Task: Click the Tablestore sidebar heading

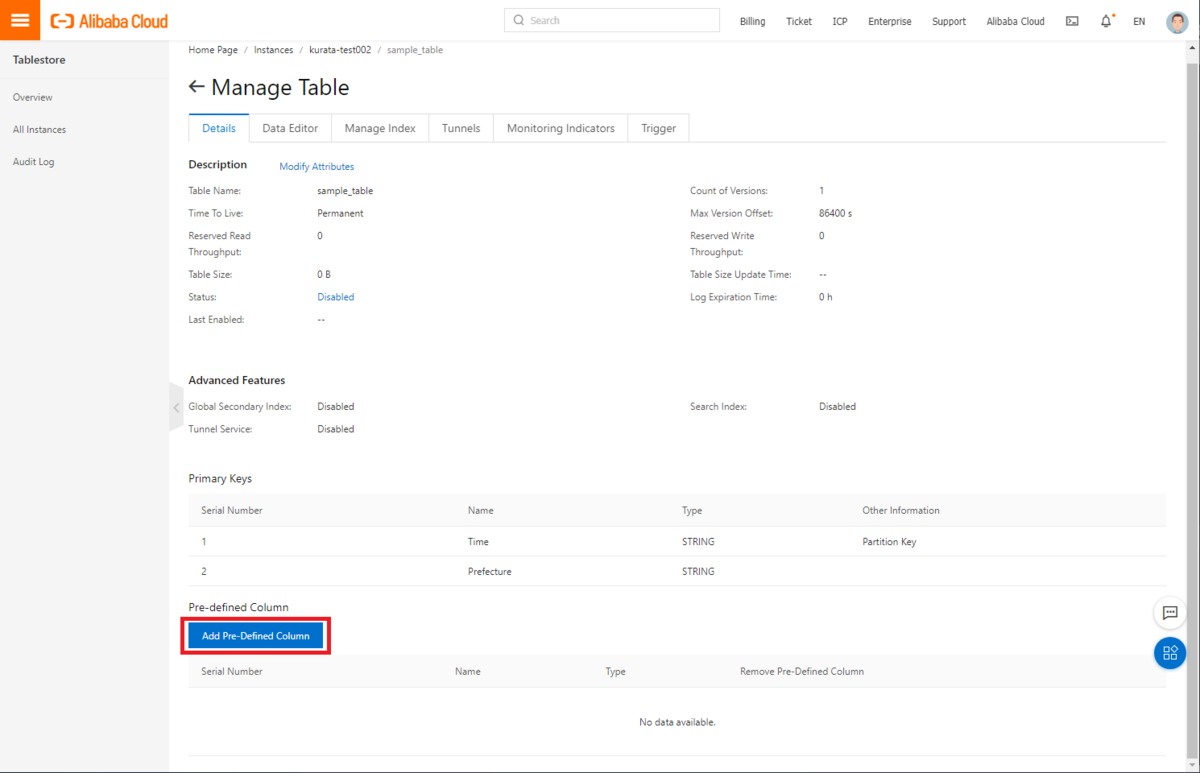Action: coord(39,60)
